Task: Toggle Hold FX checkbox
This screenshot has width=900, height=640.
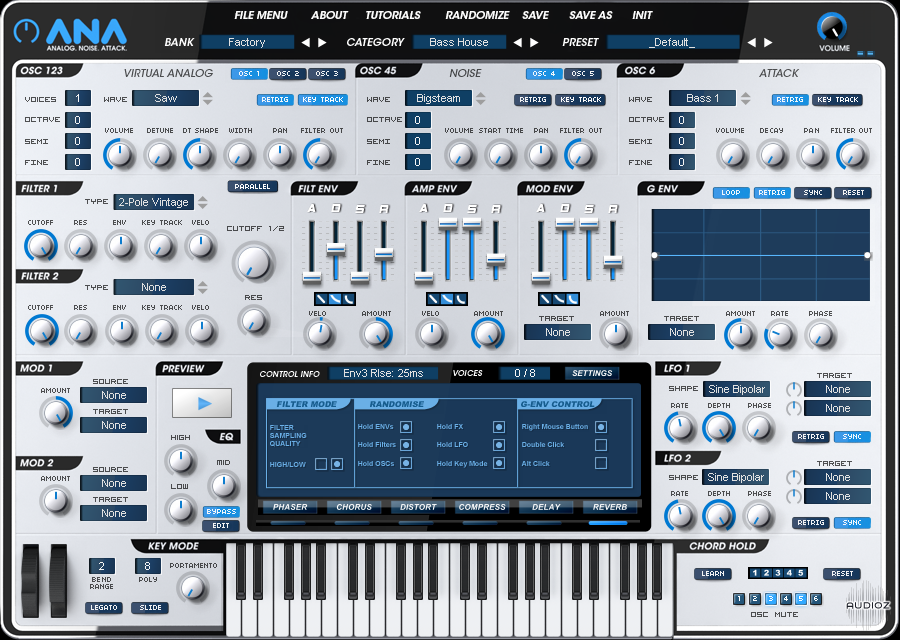Action: [499, 426]
